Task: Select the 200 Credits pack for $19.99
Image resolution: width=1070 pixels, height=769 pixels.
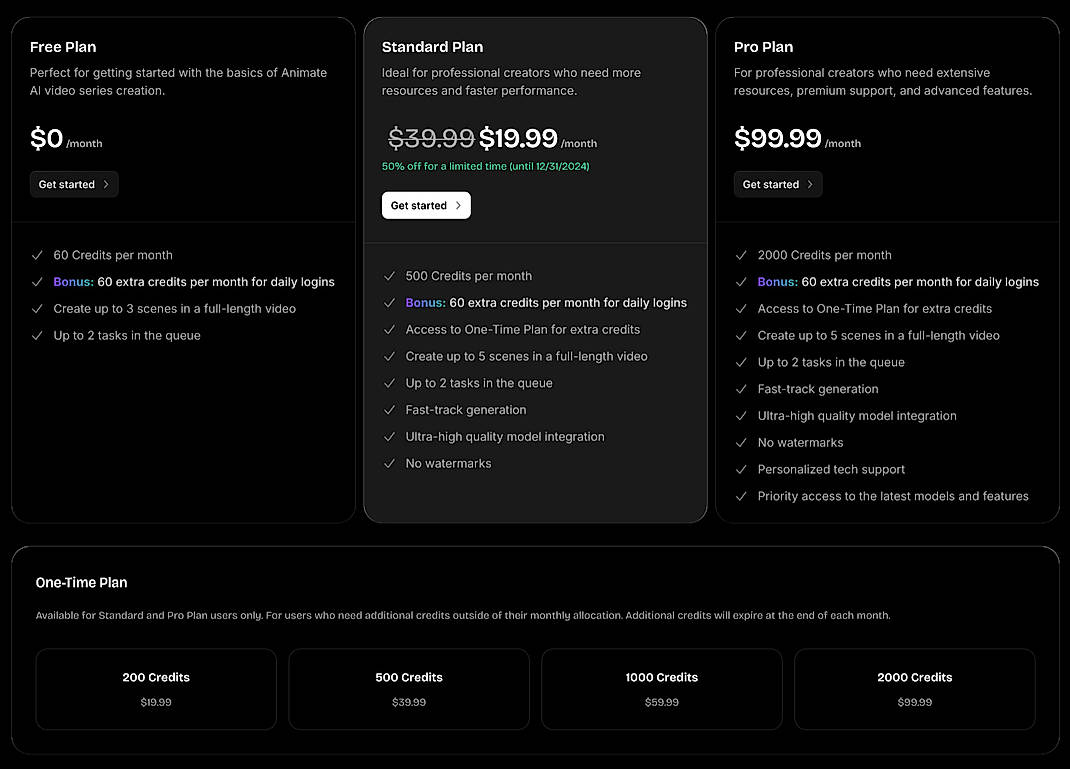Action: [155, 689]
